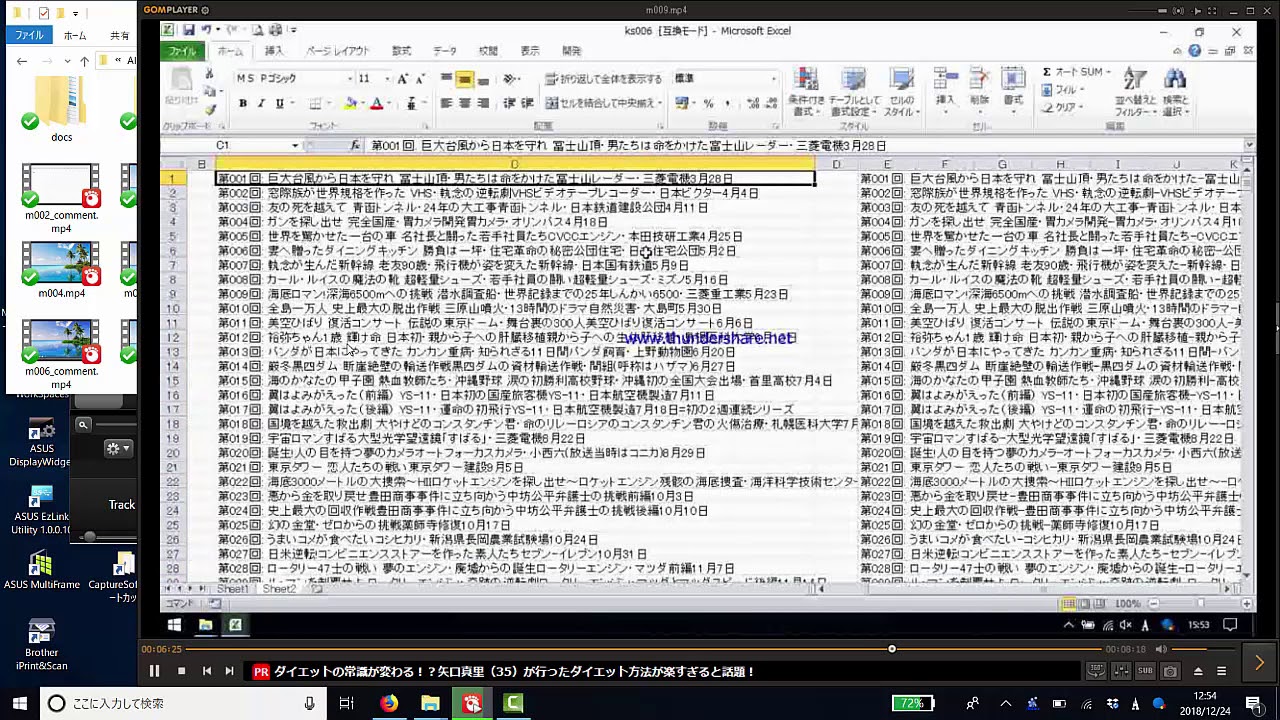The height and width of the screenshot is (720, 1280).
Task: Switch to the ホーム tab in File Explorer
Action: pyautogui.click(x=75, y=35)
